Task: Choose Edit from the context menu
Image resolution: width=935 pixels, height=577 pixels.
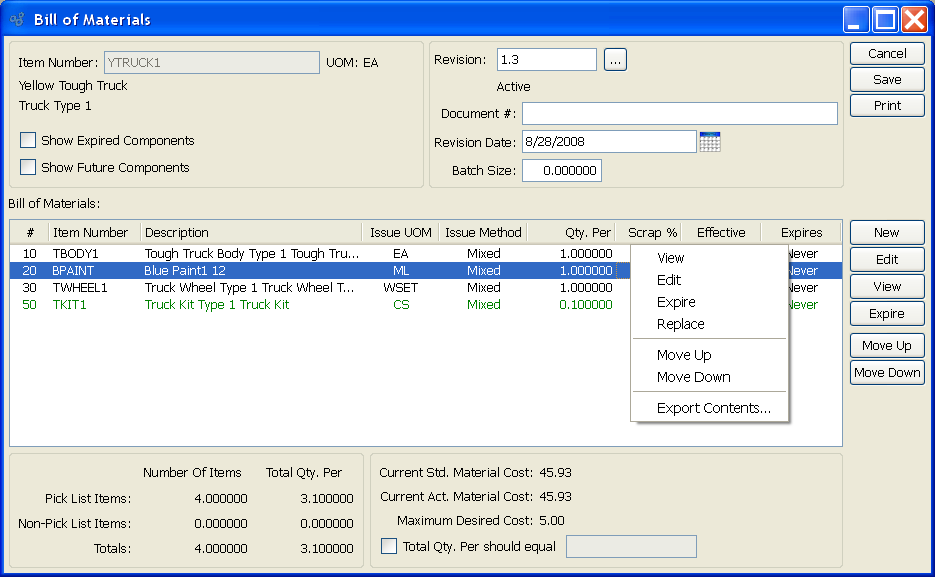Action: click(x=669, y=280)
